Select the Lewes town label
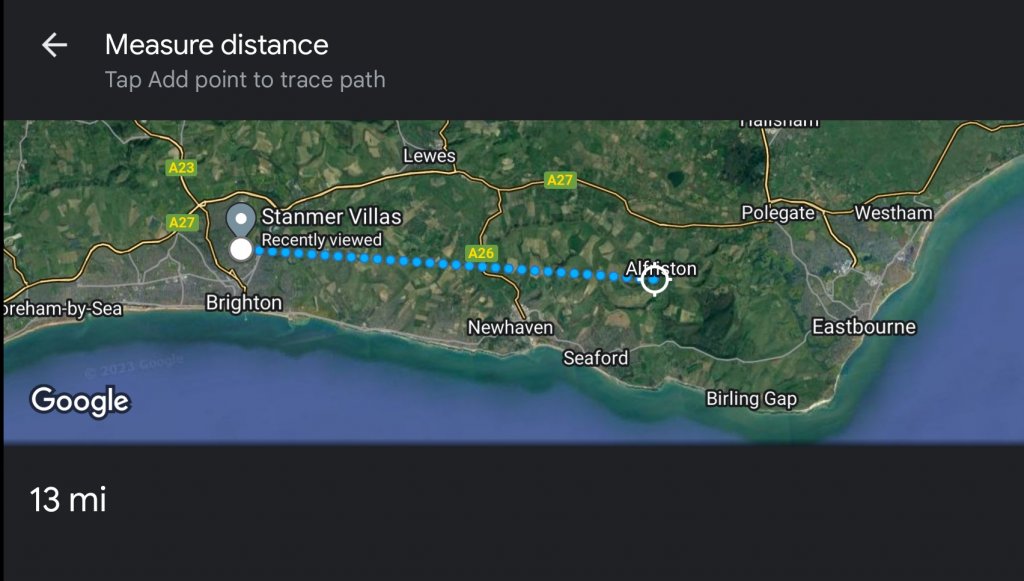1024x581 pixels. (429, 156)
